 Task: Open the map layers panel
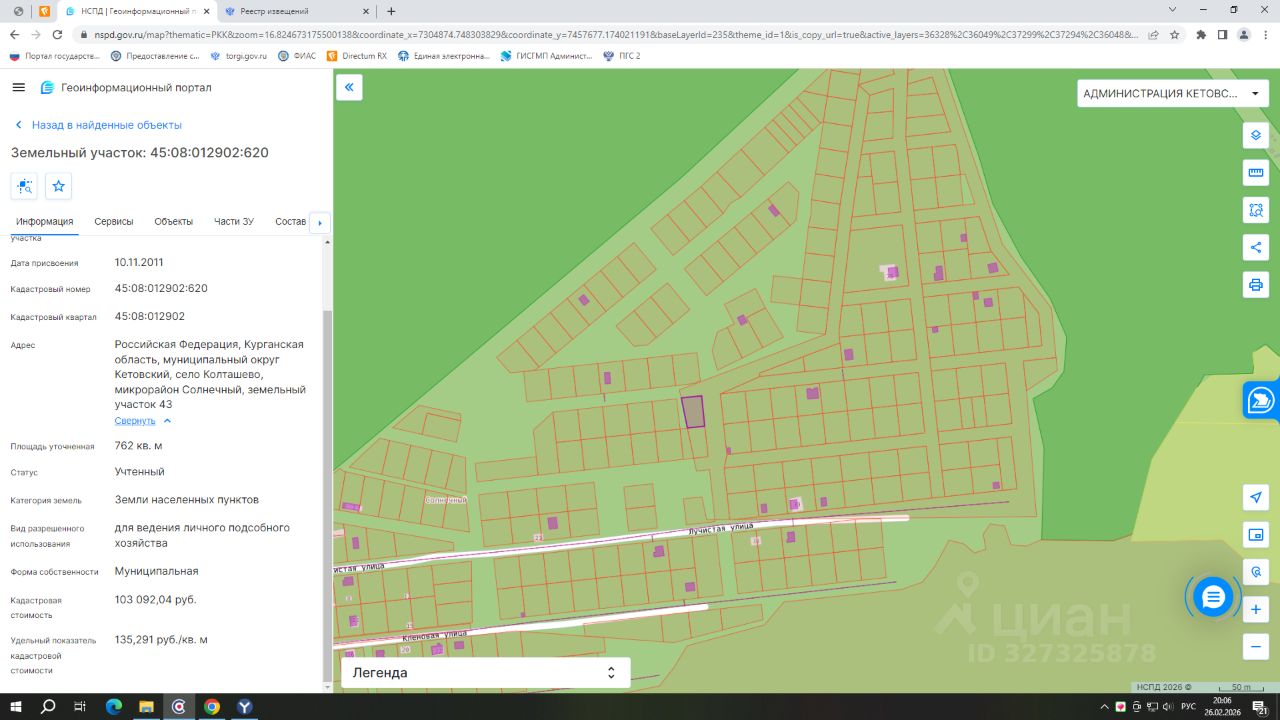click(x=1256, y=135)
